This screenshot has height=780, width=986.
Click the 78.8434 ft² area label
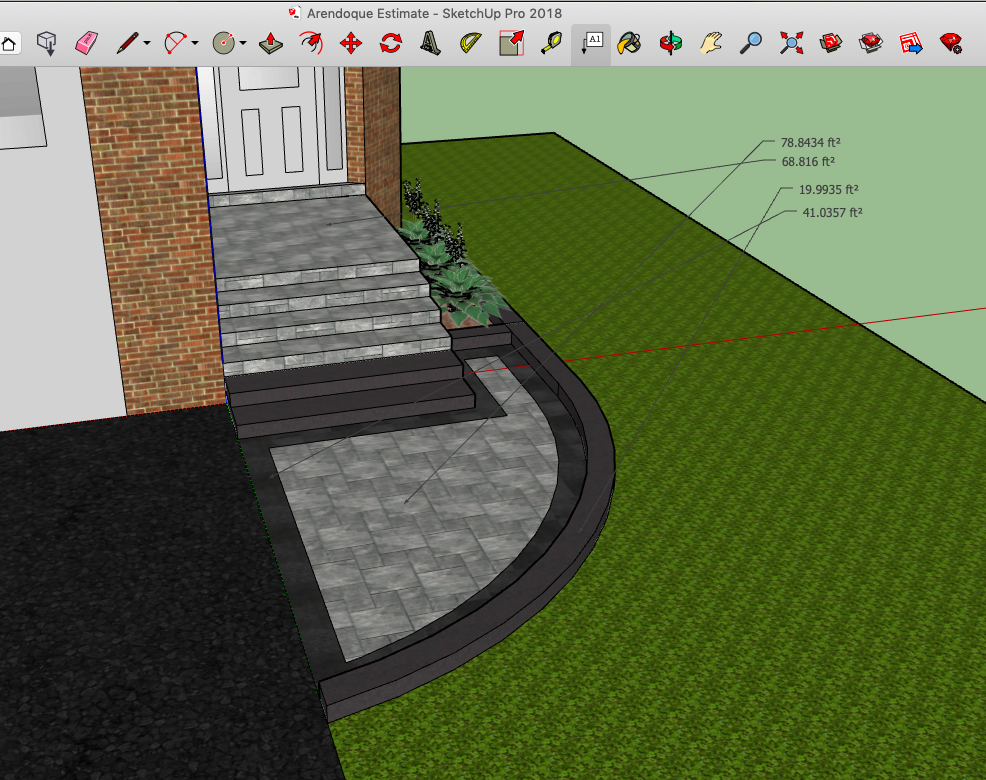[x=811, y=143]
